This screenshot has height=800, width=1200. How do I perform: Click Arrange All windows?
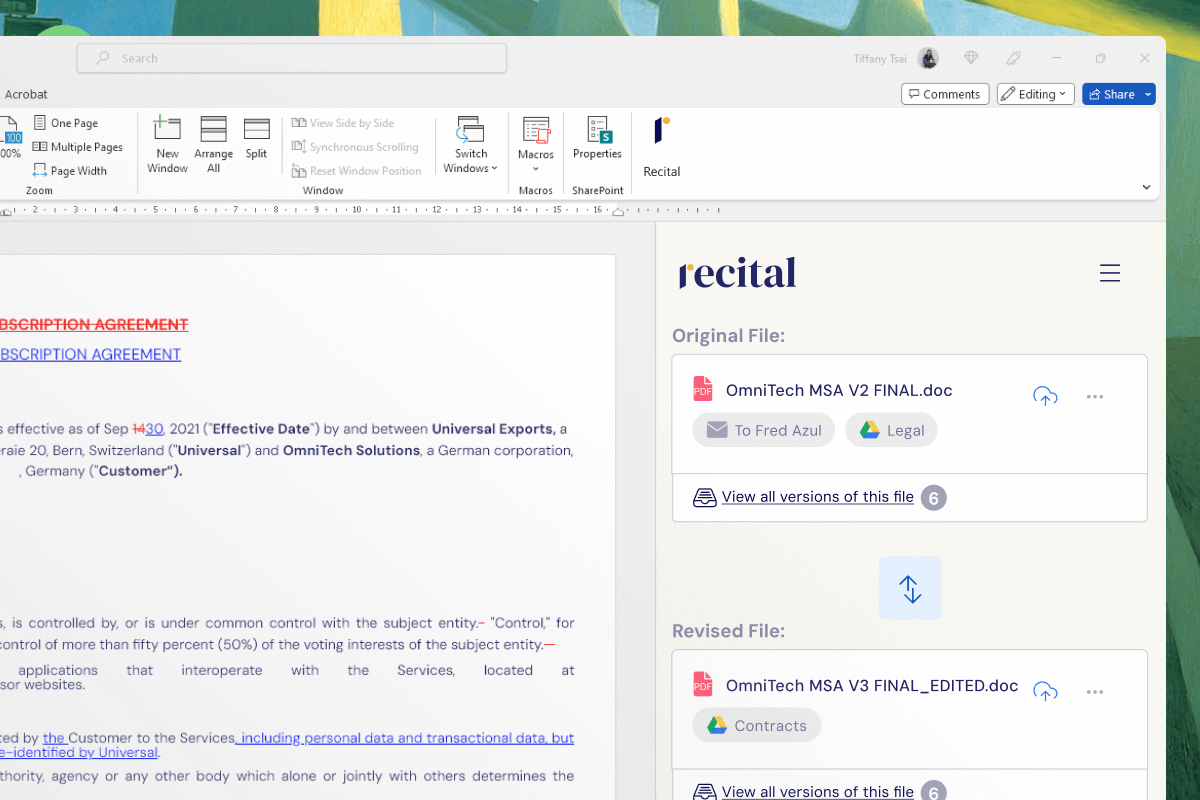tap(213, 145)
